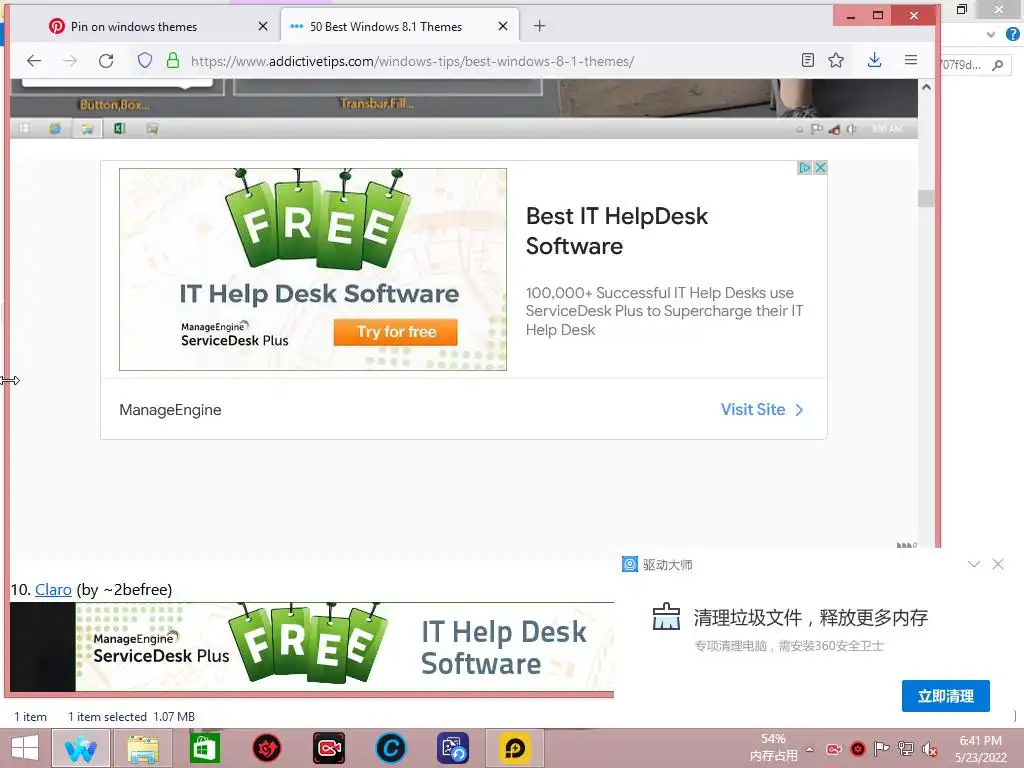The image size is (1024, 768).
Task: Click the page vertical scrollbar thumb
Action: pyautogui.click(x=926, y=198)
